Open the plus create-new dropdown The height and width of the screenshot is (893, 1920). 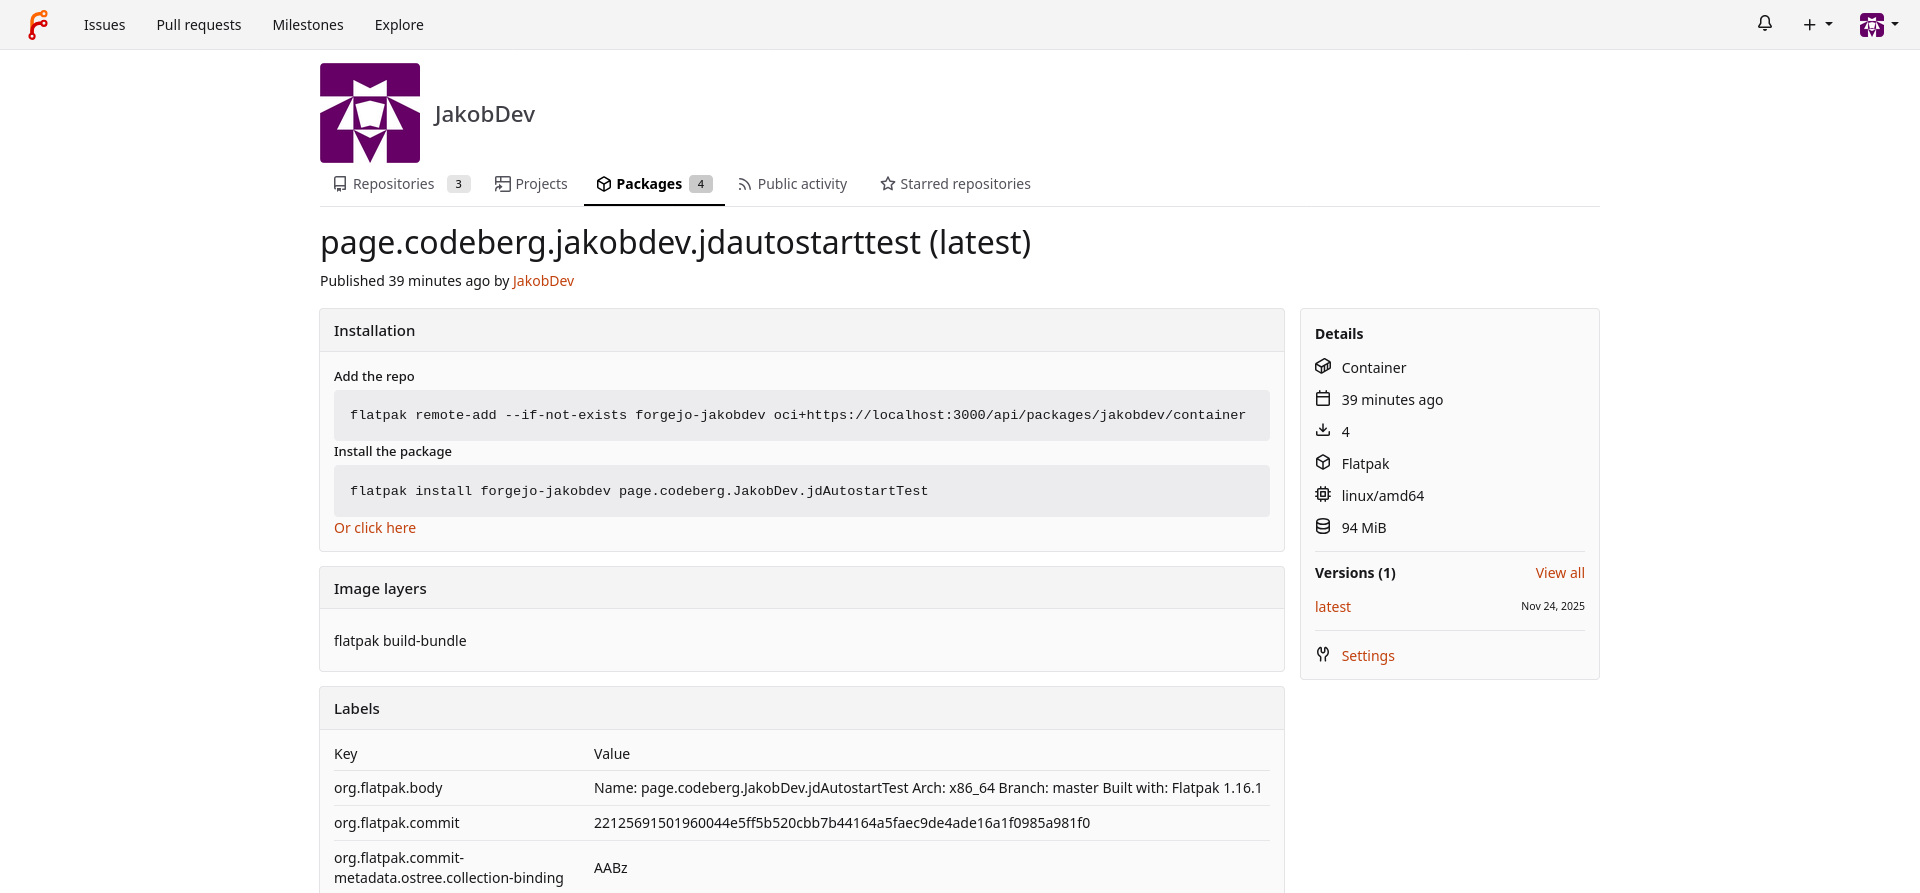(1816, 25)
